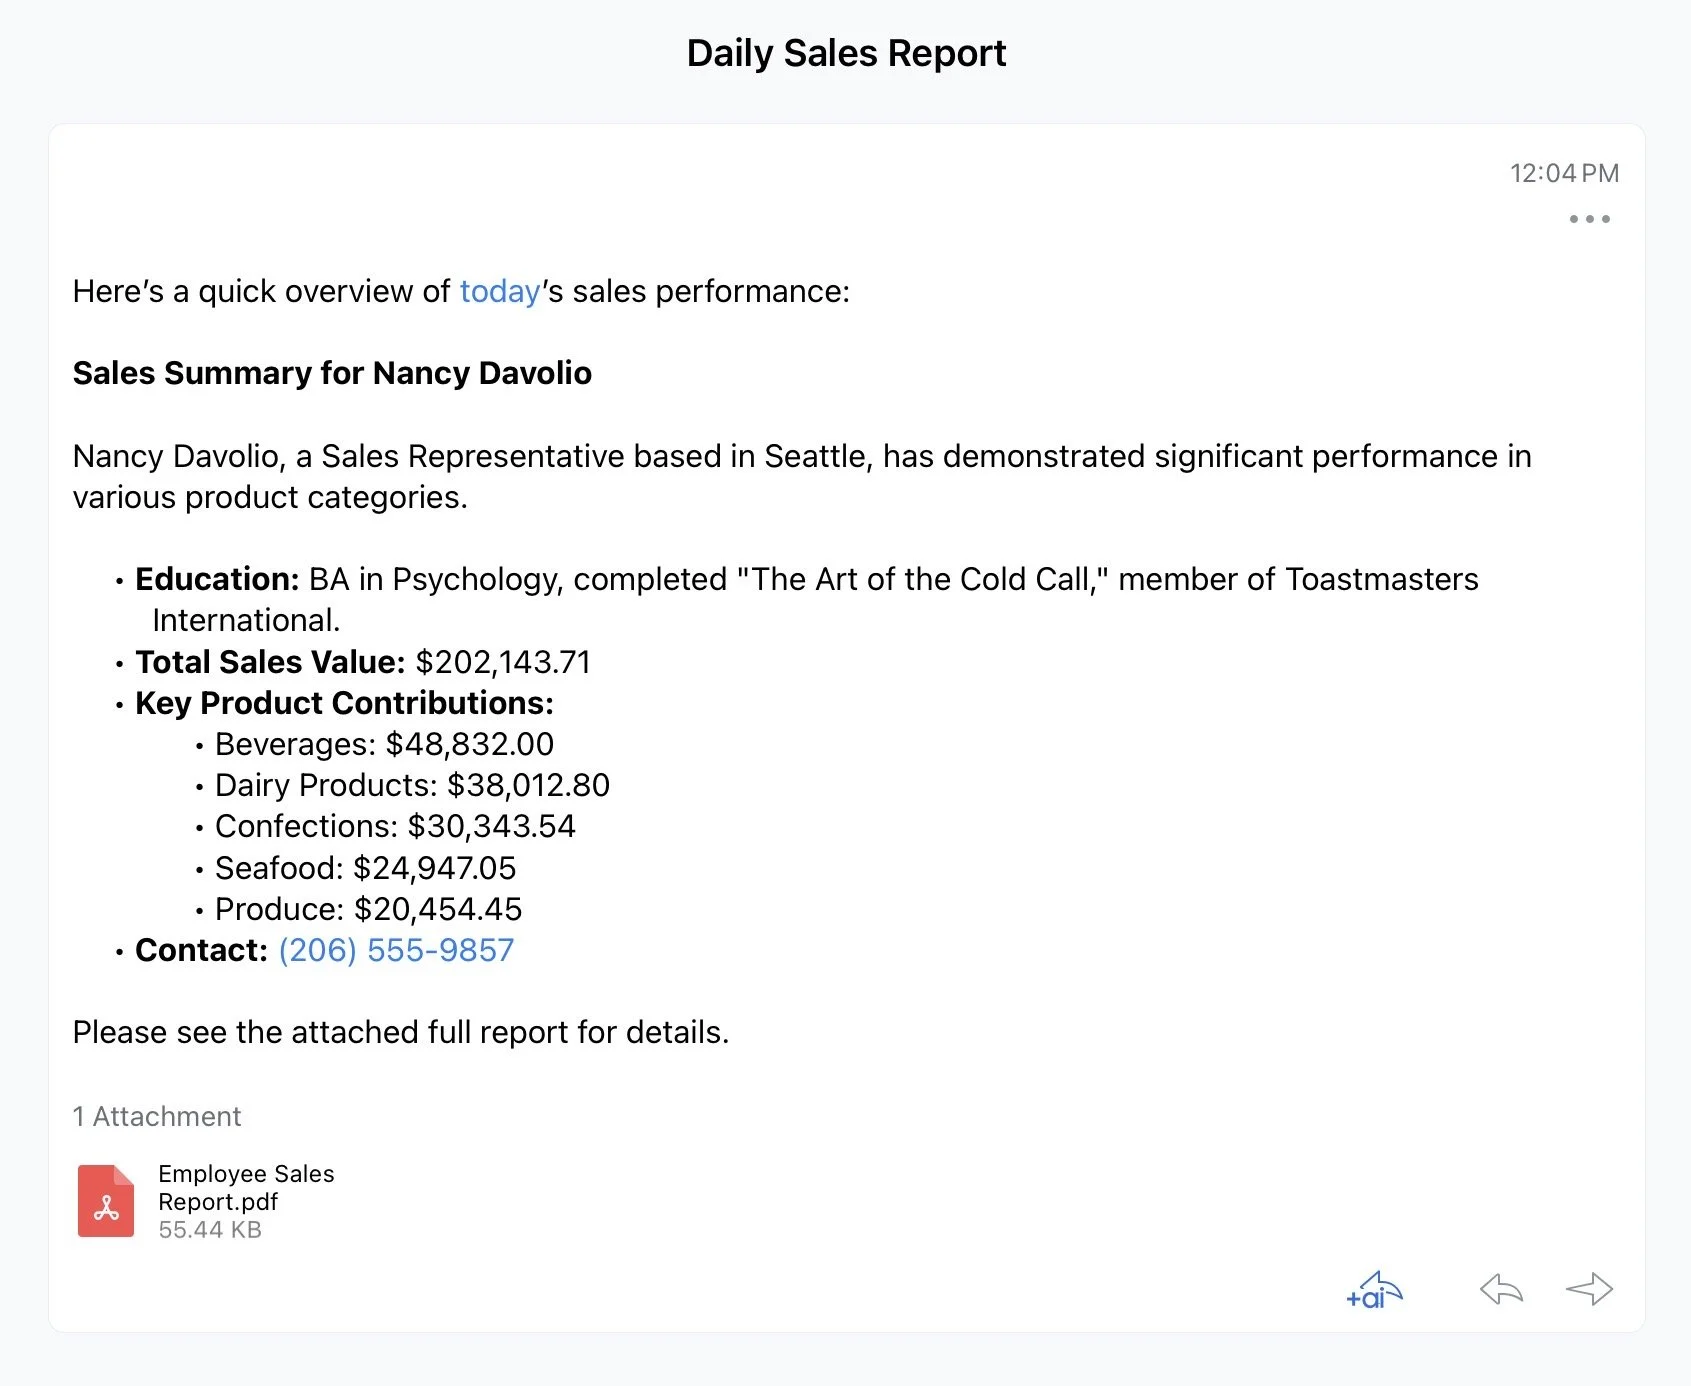Image resolution: width=1691 pixels, height=1386 pixels.
Task: Click the Education bullet text
Action: [x=806, y=599]
